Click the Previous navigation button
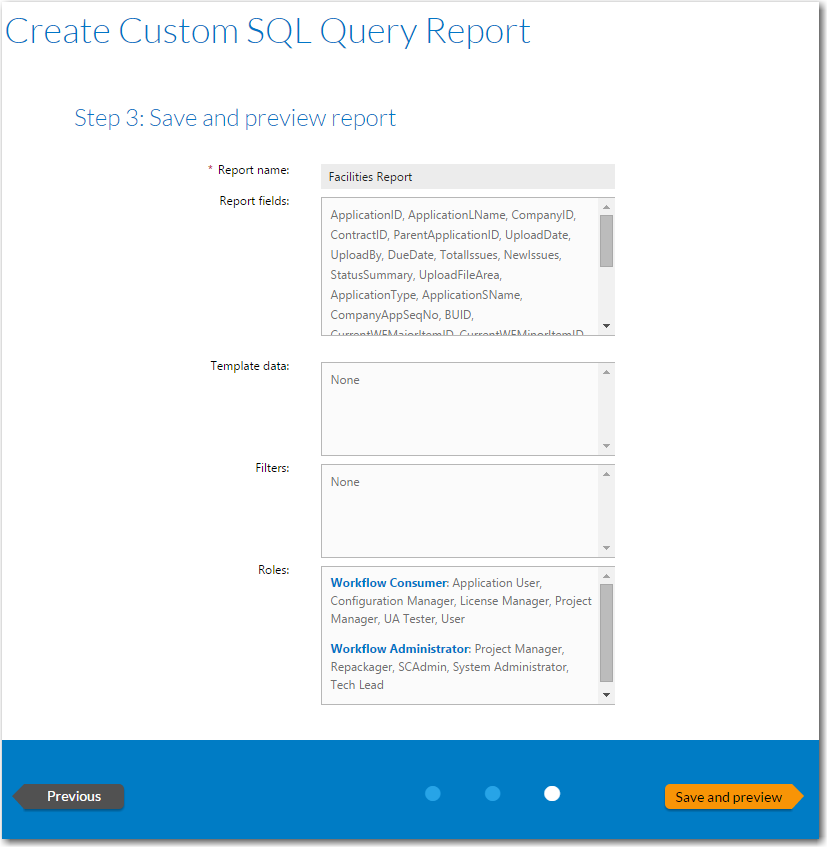The image size is (827, 847). [68, 796]
